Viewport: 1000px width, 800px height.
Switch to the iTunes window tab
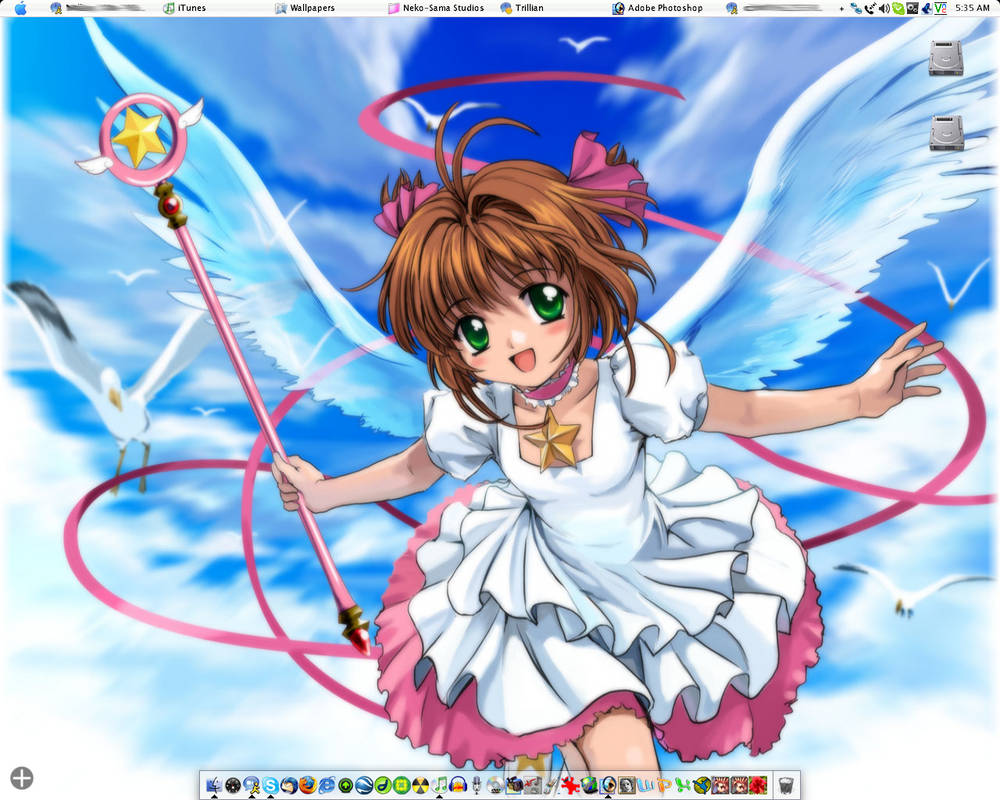click(x=184, y=8)
